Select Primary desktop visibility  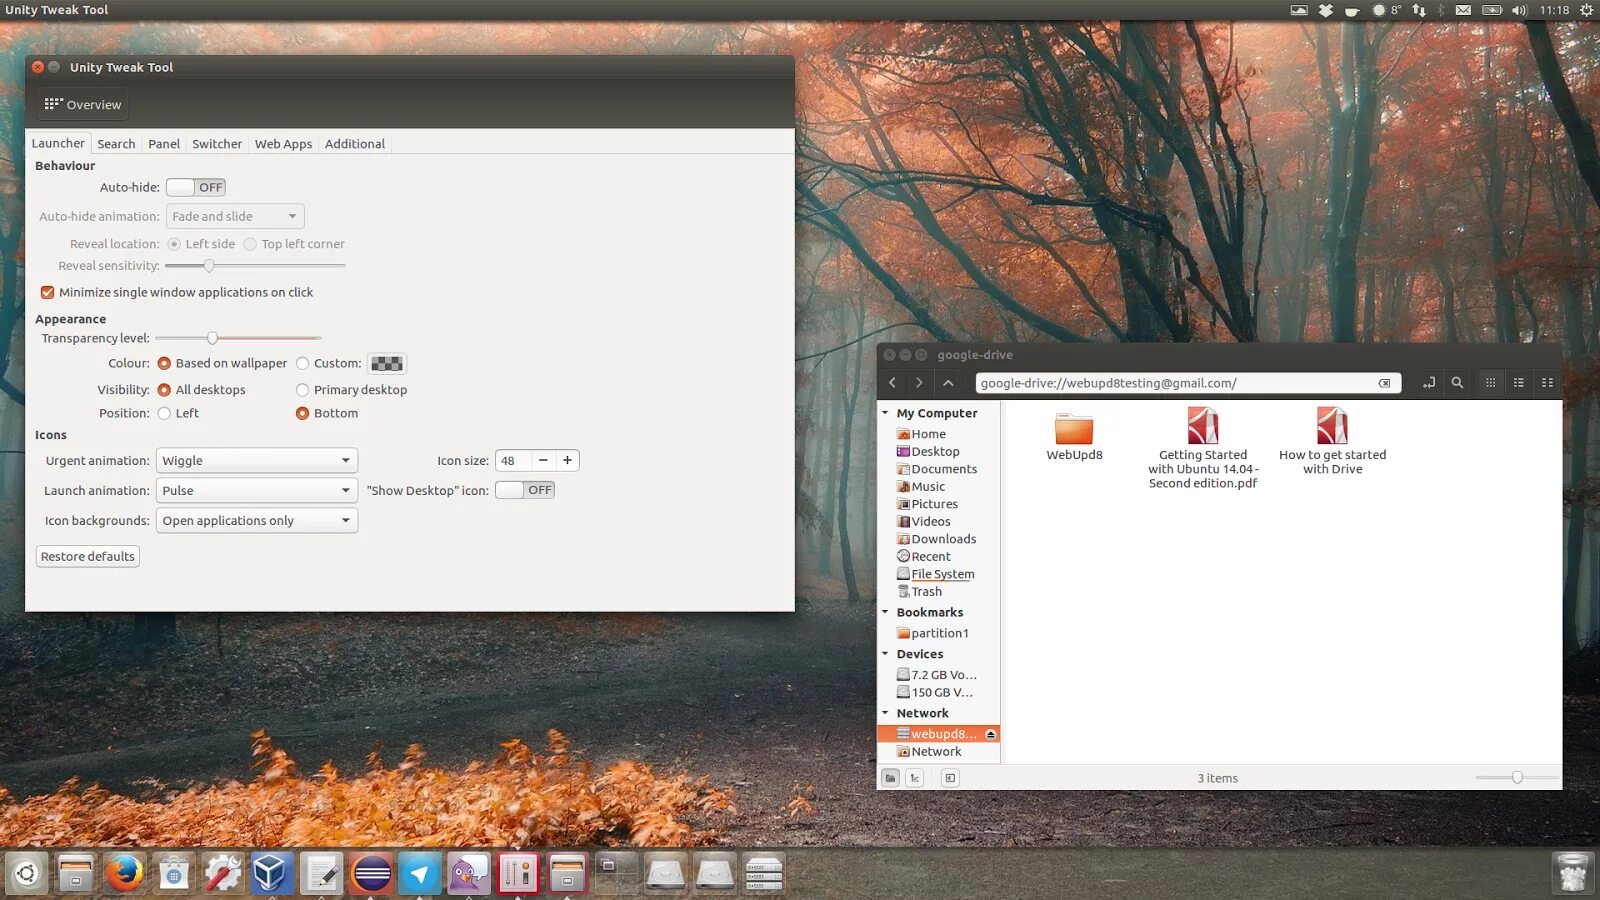click(x=302, y=389)
